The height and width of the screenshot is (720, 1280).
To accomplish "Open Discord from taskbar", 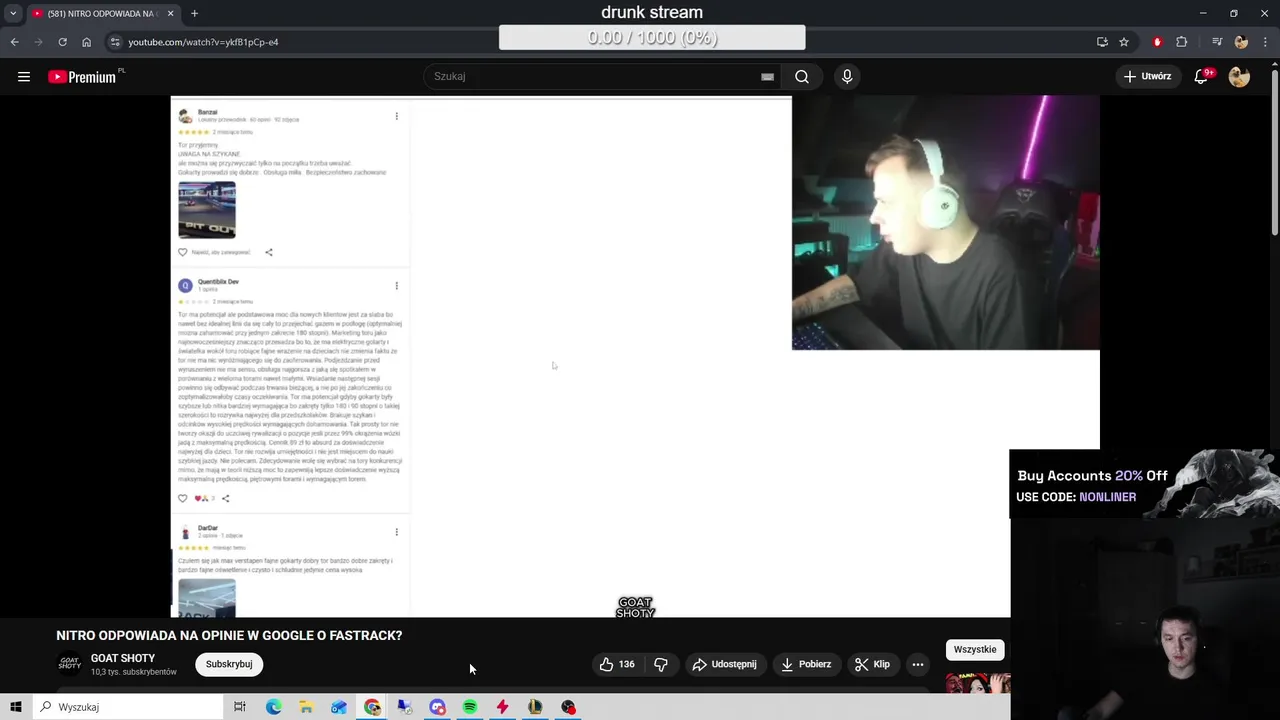I will click(437, 707).
